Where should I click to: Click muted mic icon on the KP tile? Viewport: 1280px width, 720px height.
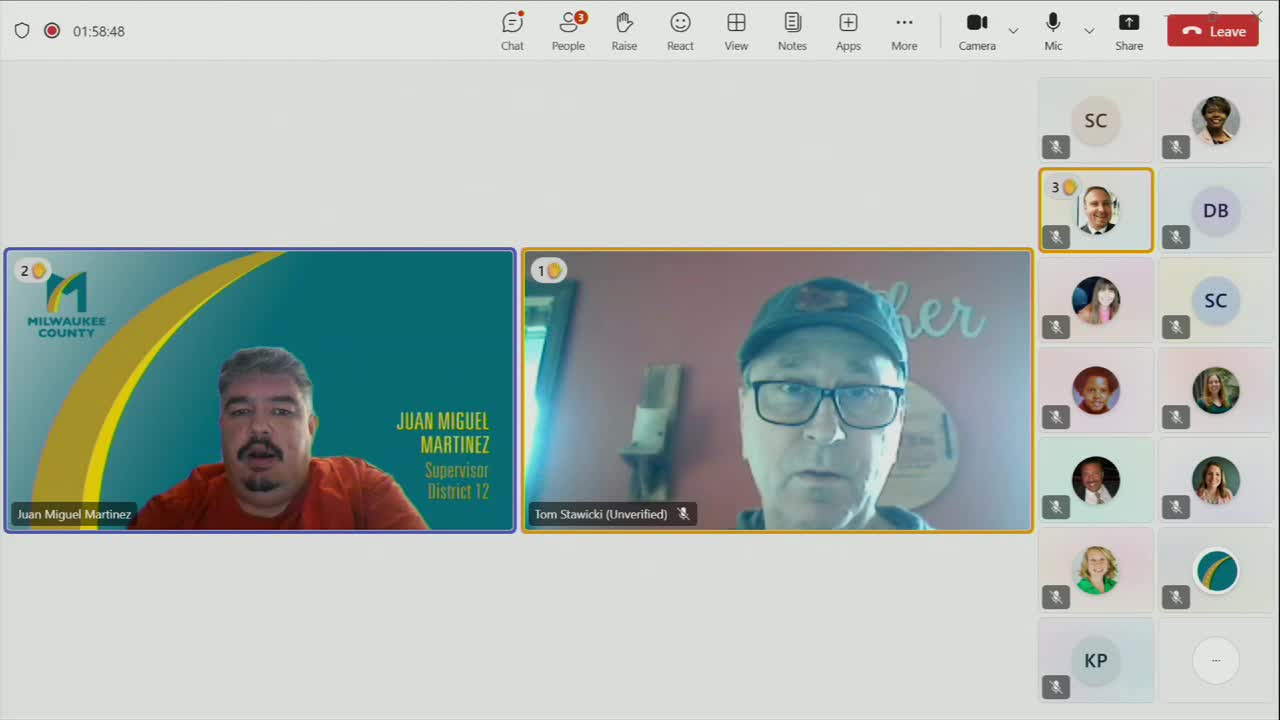click(1056, 687)
